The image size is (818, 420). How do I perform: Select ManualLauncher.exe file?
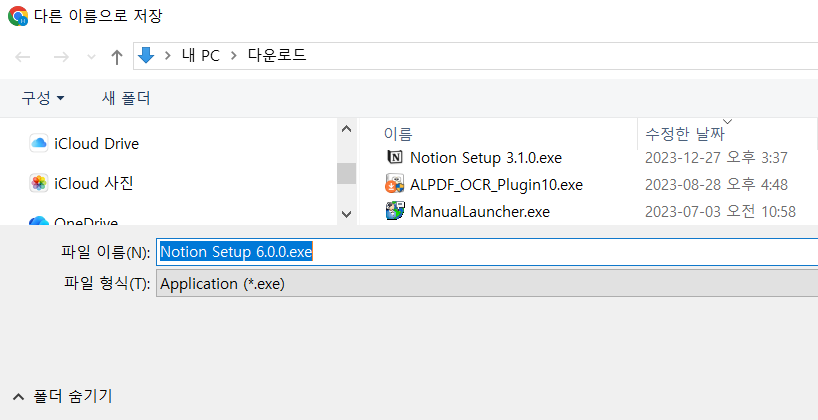(480, 212)
